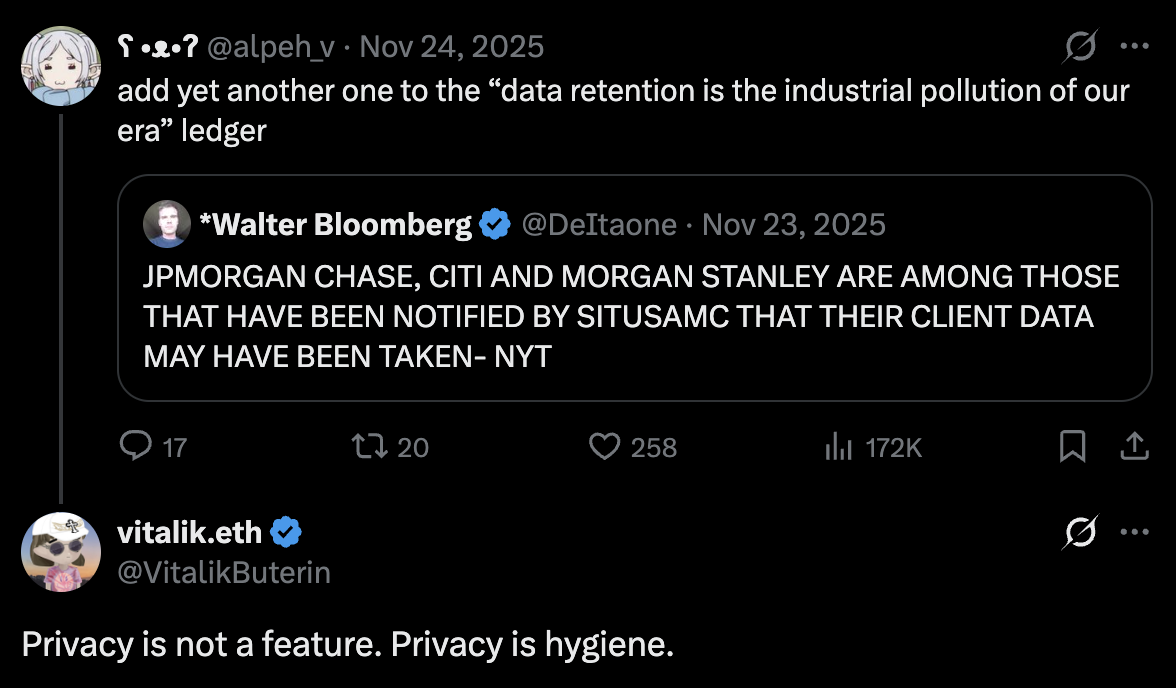This screenshot has width=1176, height=688.
Task: Open more options on alpeh_v's tweet
Action: pyautogui.click(x=1136, y=46)
